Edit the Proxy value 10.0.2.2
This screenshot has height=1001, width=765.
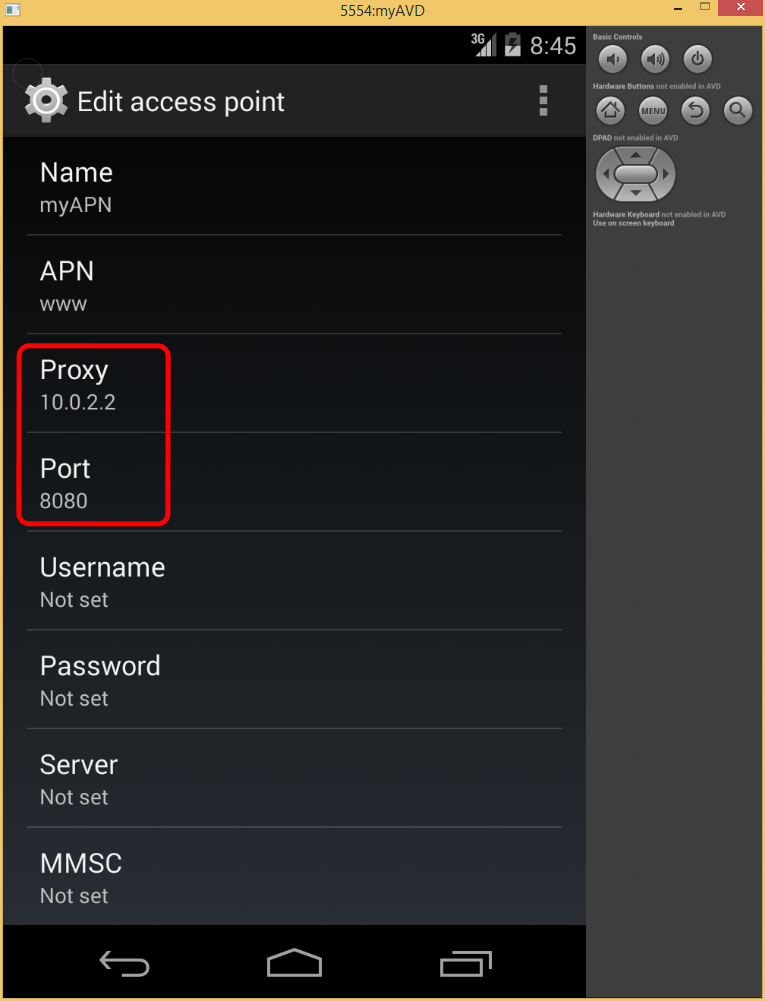click(293, 384)
